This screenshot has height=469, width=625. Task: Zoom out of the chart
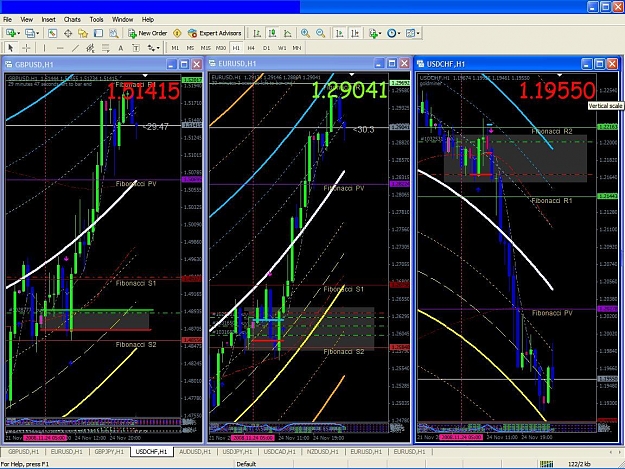click(x=320, y=33)
